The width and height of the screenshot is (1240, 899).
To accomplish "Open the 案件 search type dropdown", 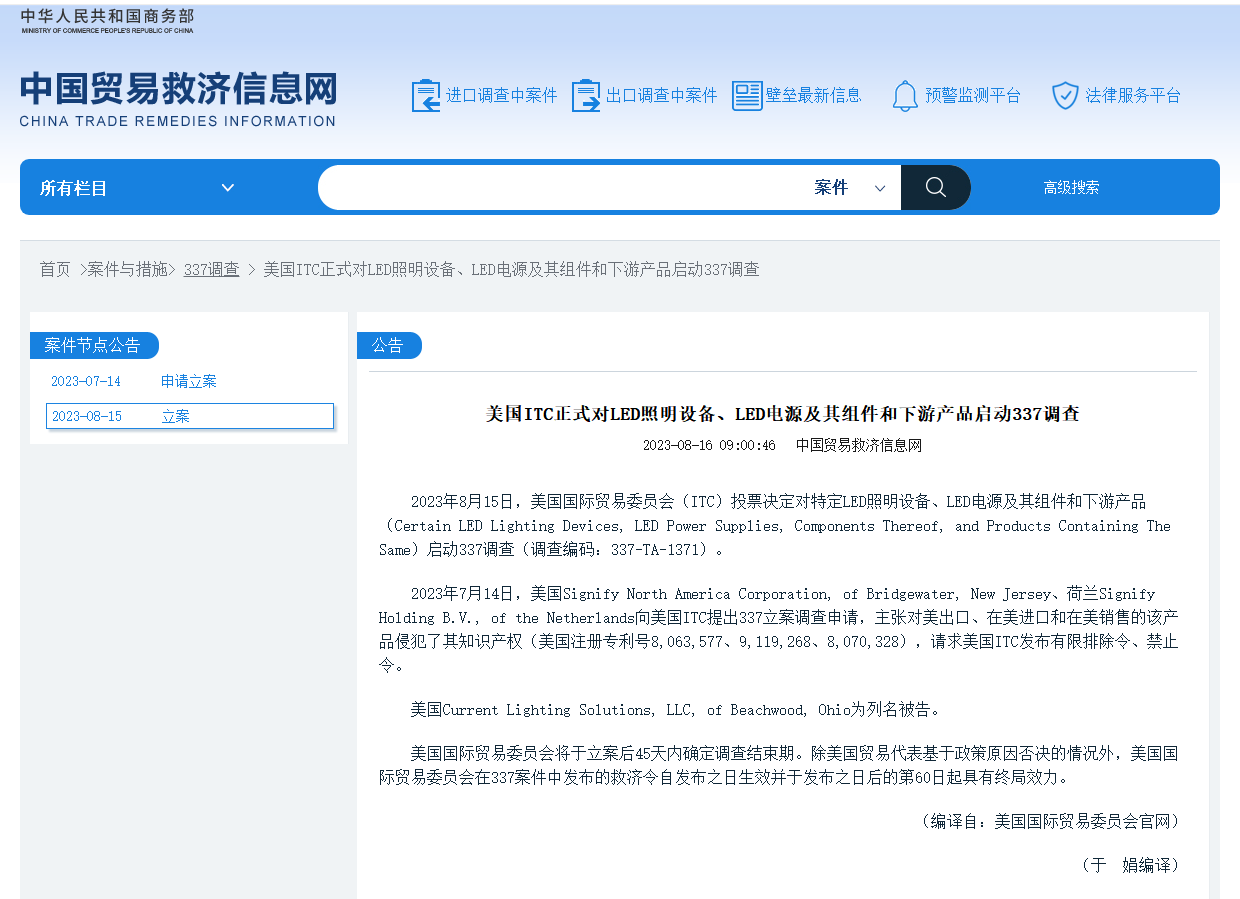I will point(850,188).
